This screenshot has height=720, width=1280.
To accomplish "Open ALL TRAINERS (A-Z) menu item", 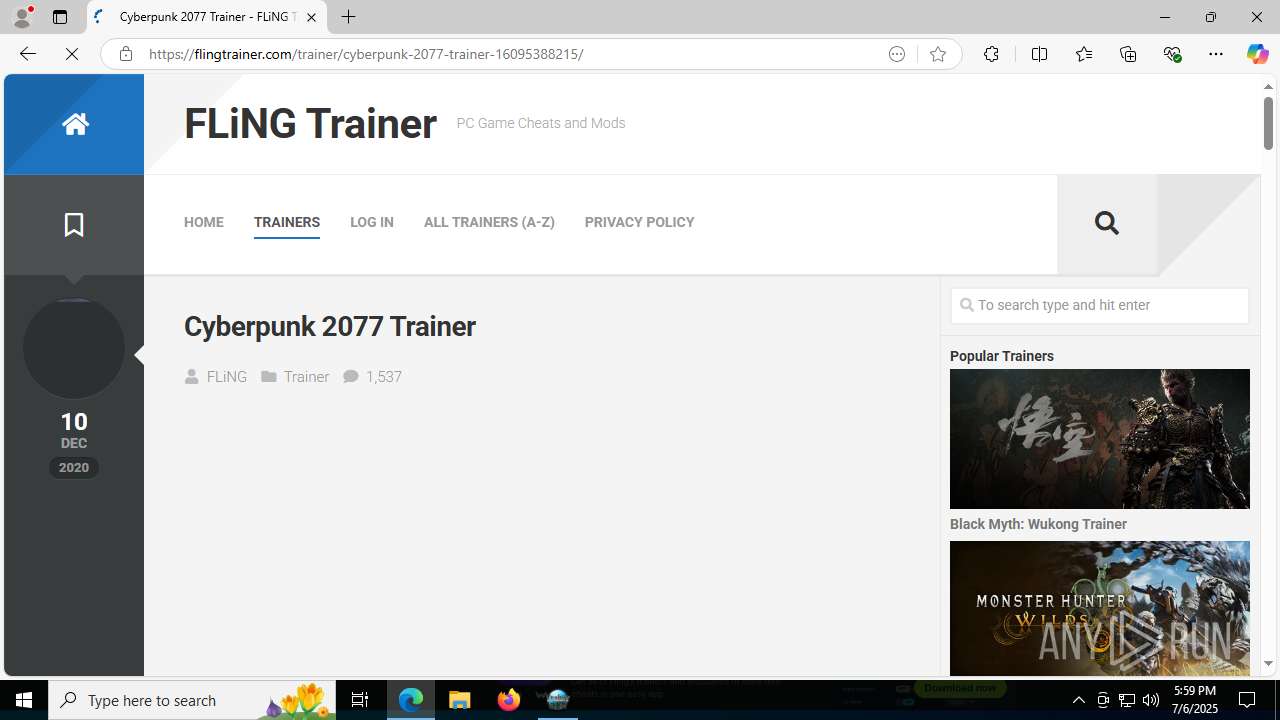I will (x=489, y=222).
